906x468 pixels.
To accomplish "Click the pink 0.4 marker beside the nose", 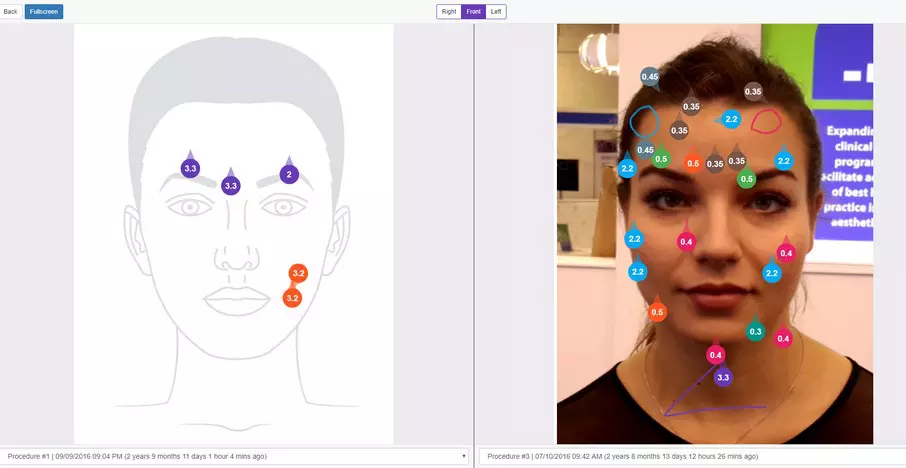I will click(686, 241).
